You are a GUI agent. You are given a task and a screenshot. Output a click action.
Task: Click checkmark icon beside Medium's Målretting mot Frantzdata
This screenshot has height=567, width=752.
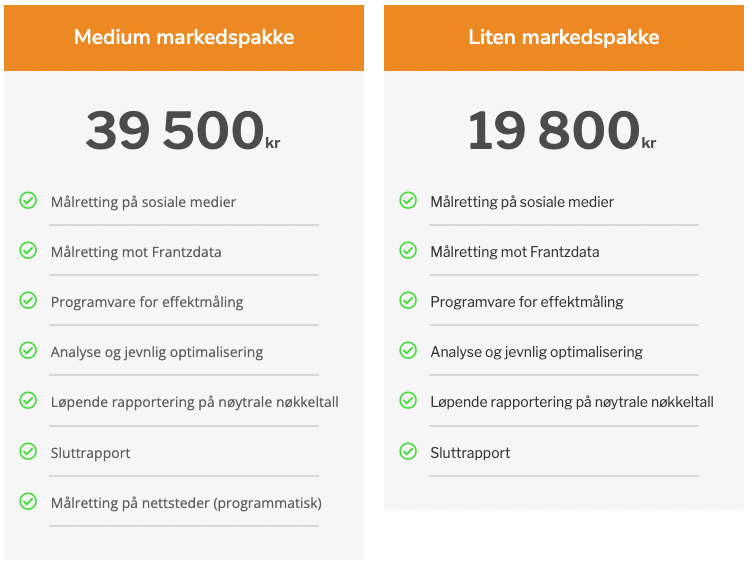click(28, 250)
